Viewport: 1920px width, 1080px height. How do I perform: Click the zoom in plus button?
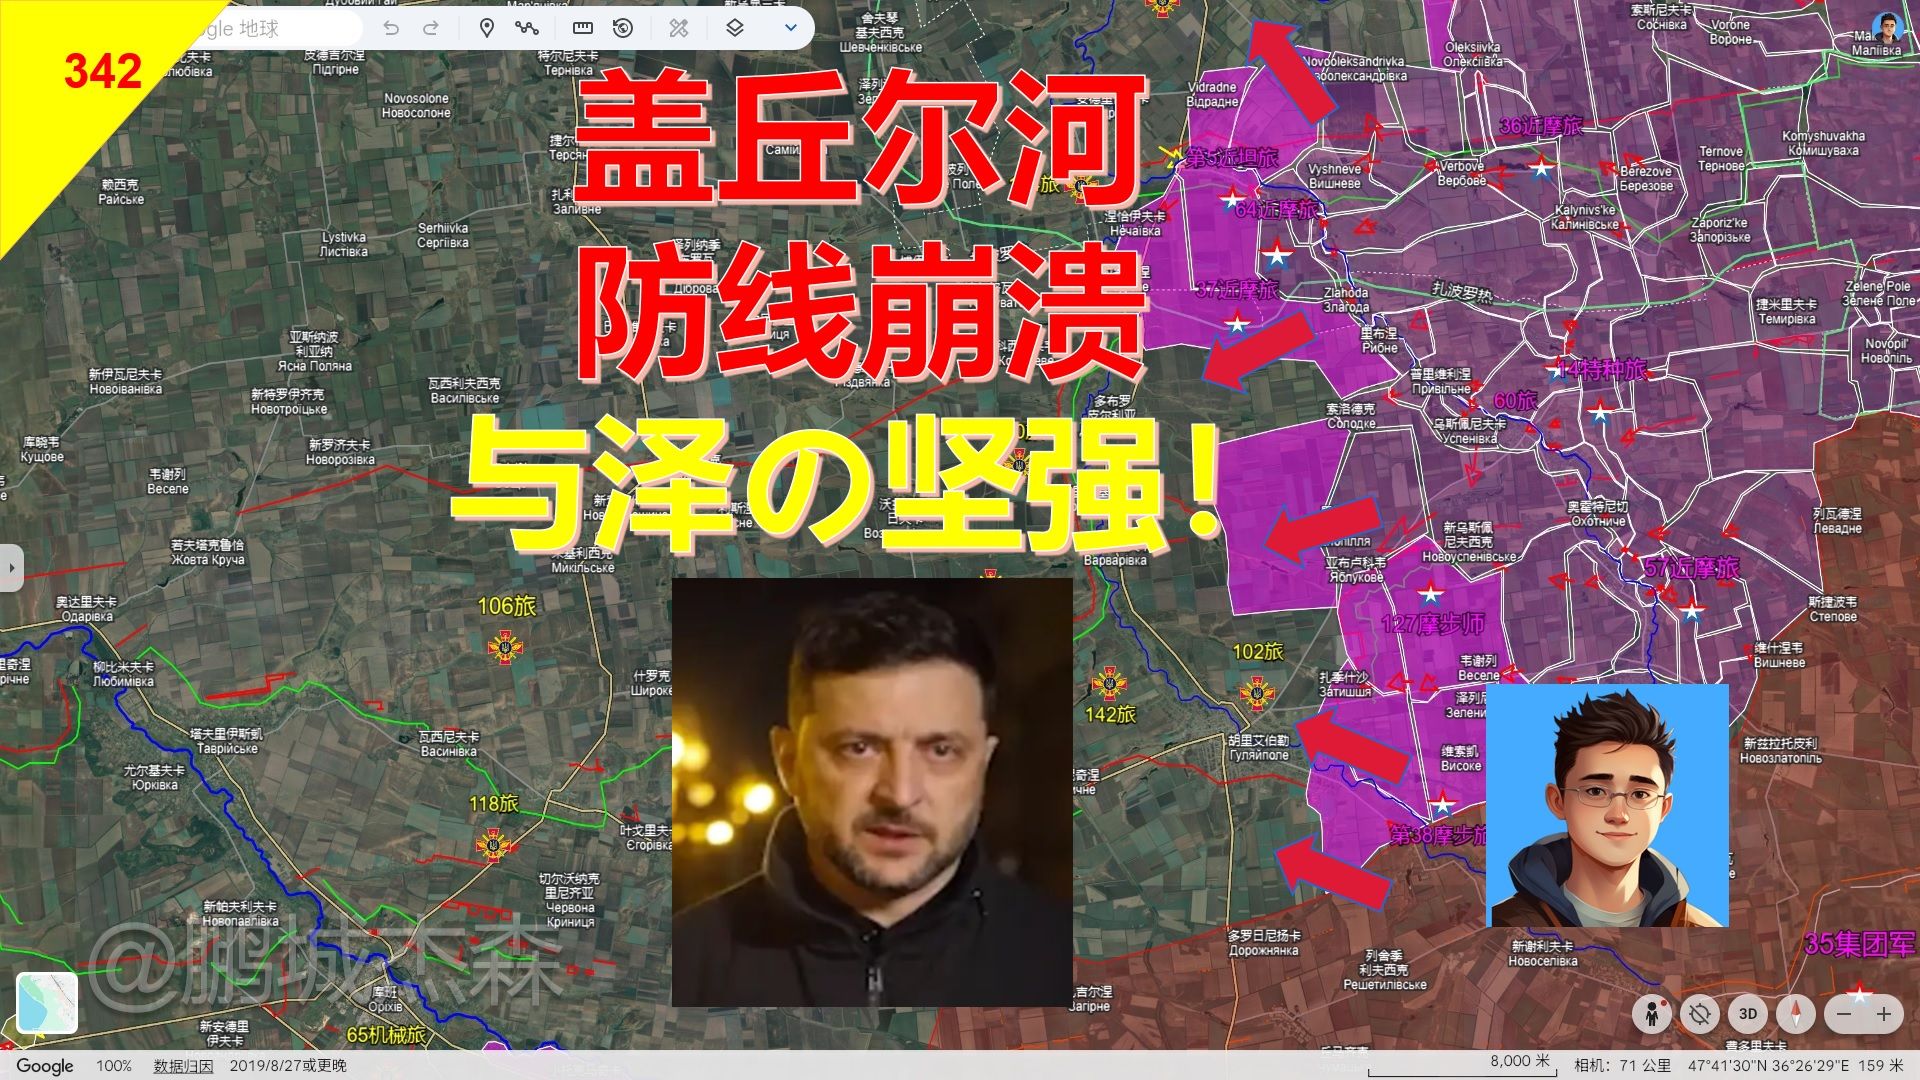point(1884,1014)
